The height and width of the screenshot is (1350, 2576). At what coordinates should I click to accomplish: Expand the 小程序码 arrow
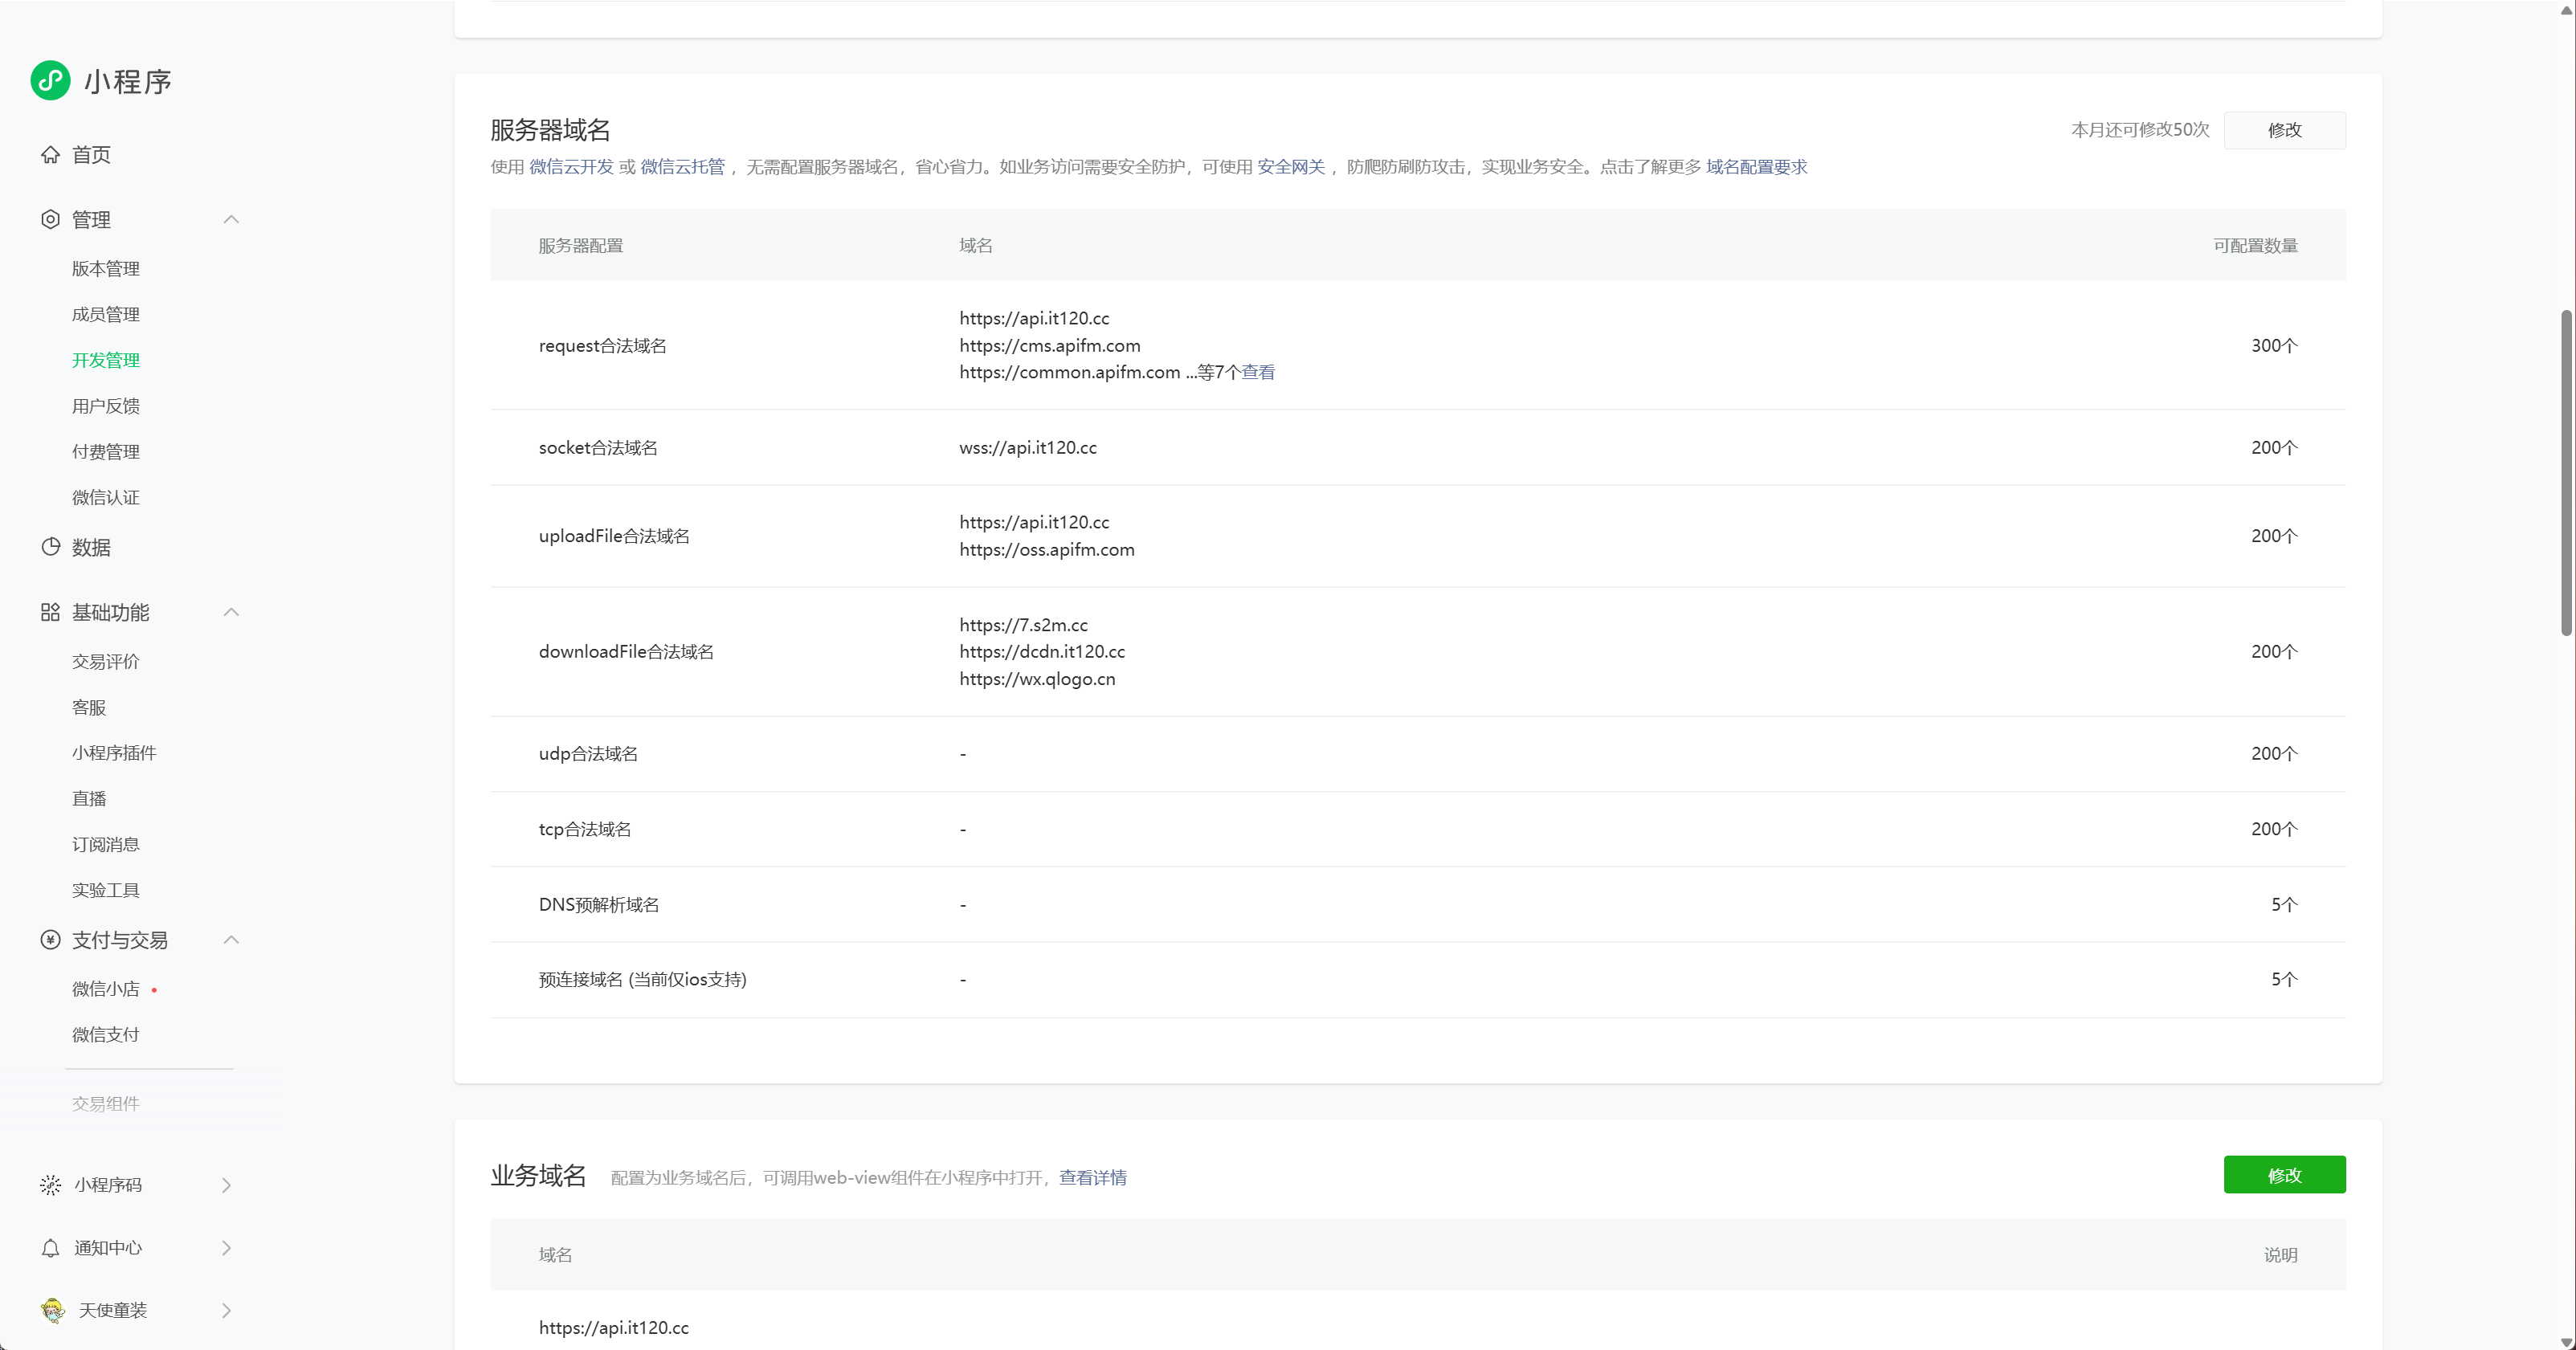click(x=226, y=1185)
